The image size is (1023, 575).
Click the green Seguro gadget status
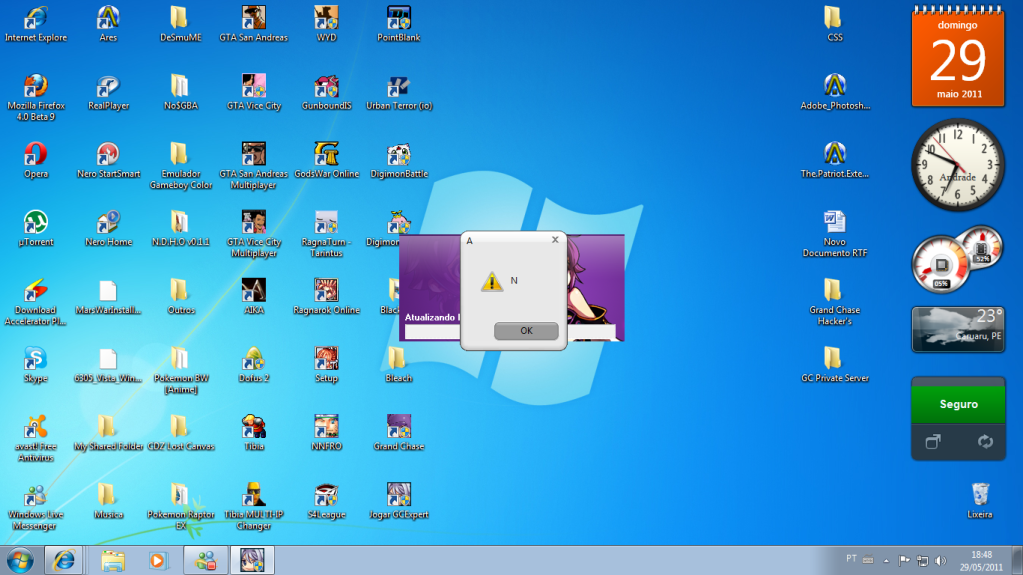(957, 404)
